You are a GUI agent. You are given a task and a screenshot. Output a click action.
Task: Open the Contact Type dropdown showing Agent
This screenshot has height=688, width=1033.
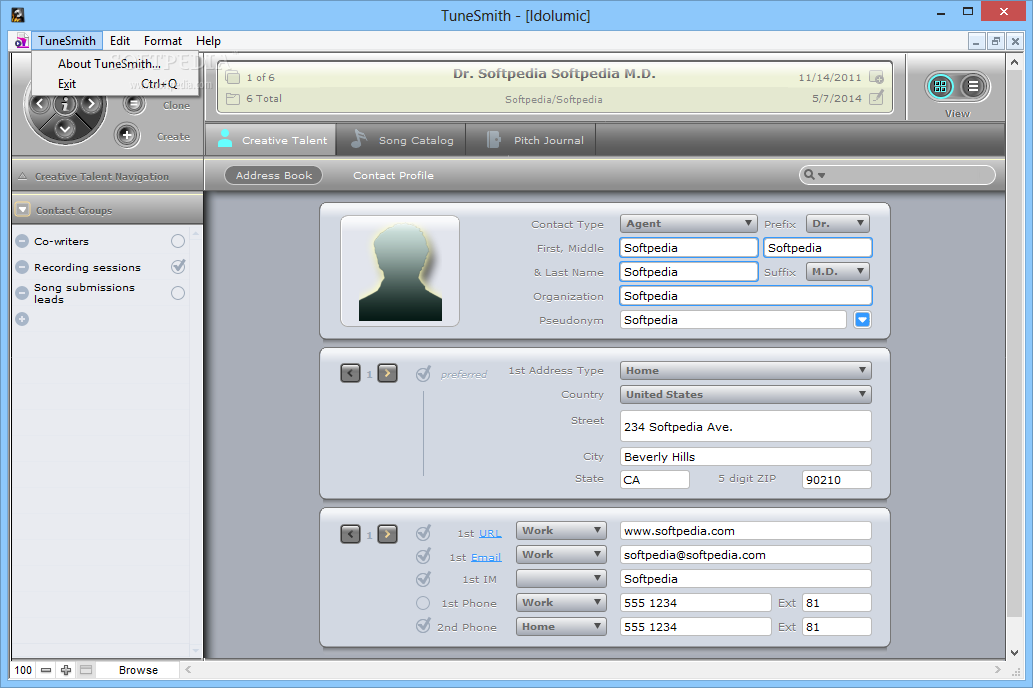pyautogui.click(x=688, y=223)
